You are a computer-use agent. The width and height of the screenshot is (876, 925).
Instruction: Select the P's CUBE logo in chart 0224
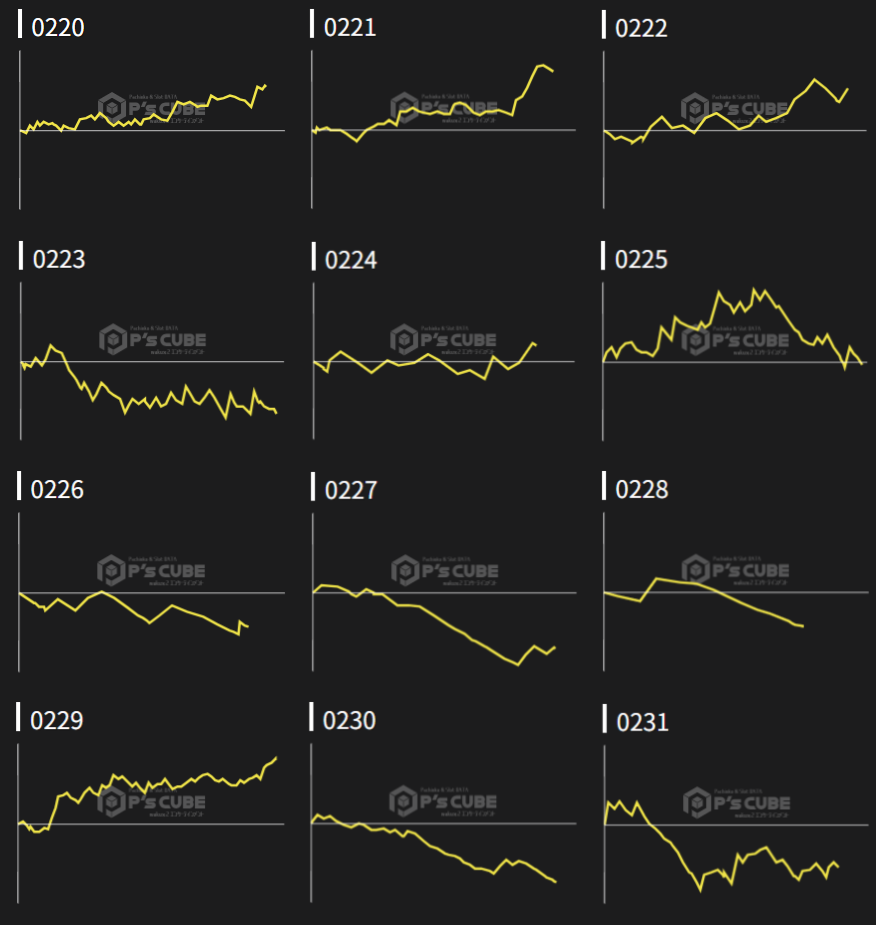(x=444, y=339)
